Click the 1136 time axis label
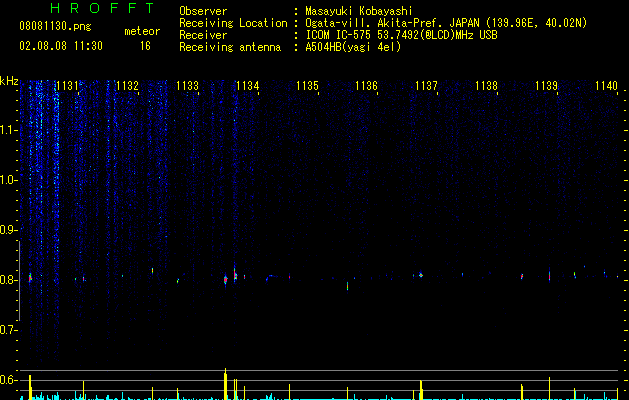629x400 pixels. pos(367,86)
